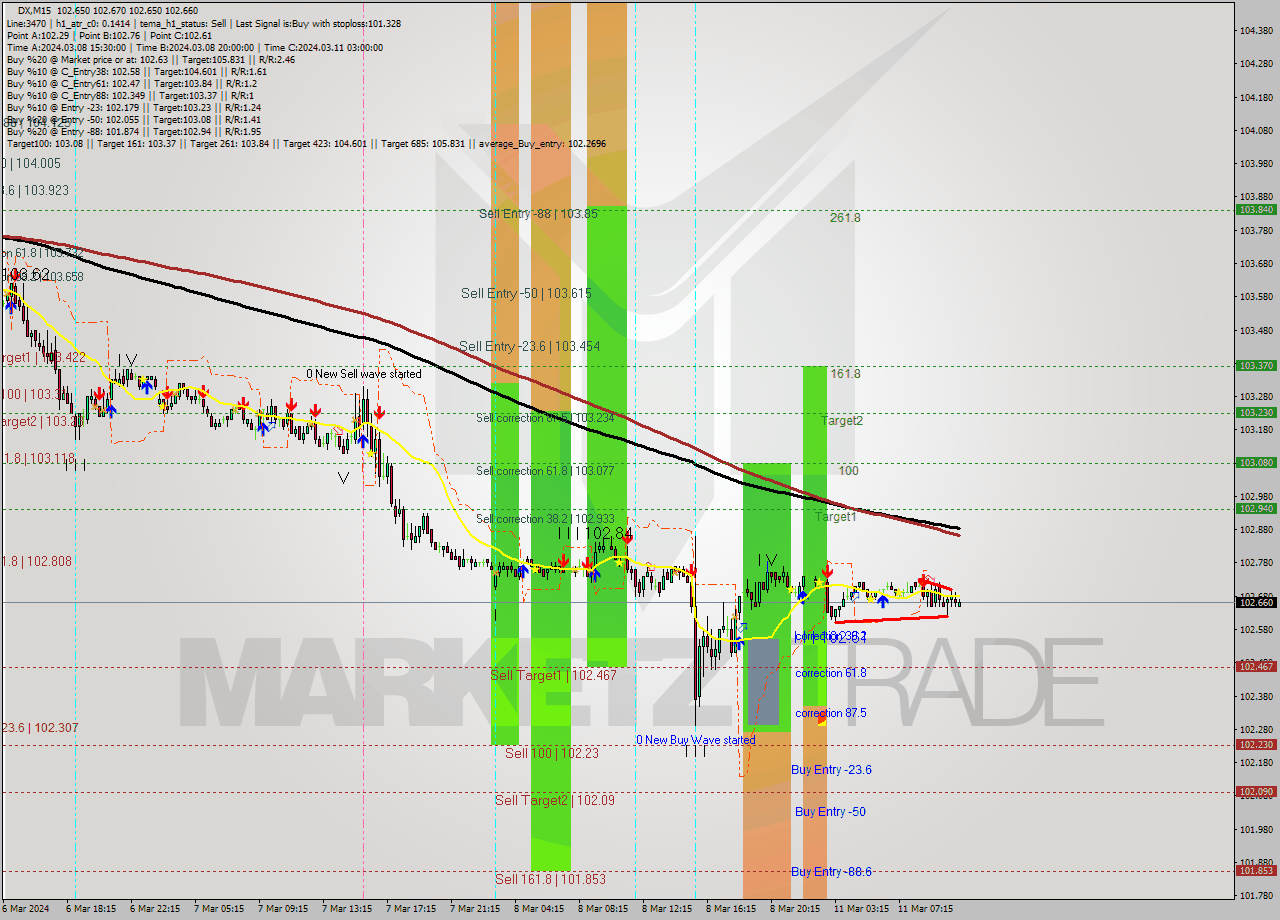Click the 'I I I 102.84' wave label
Viewport: 1280px width, 920px height.
point(594,533)
